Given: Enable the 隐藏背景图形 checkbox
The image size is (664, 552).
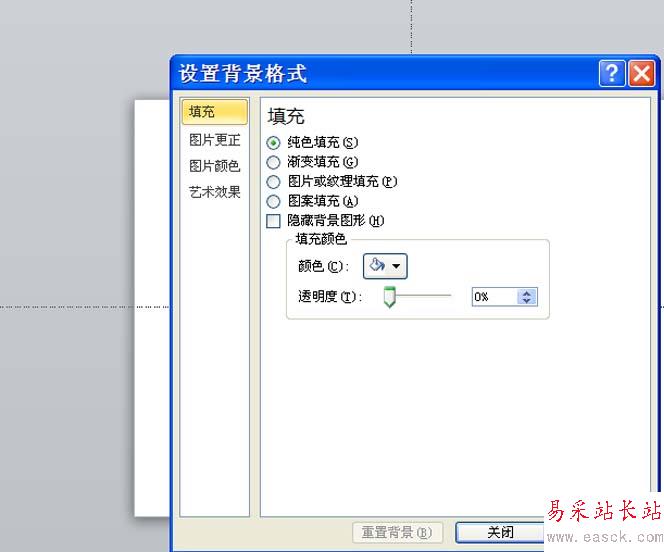Looking at the screenshot, I should click(x=273, y=221).
